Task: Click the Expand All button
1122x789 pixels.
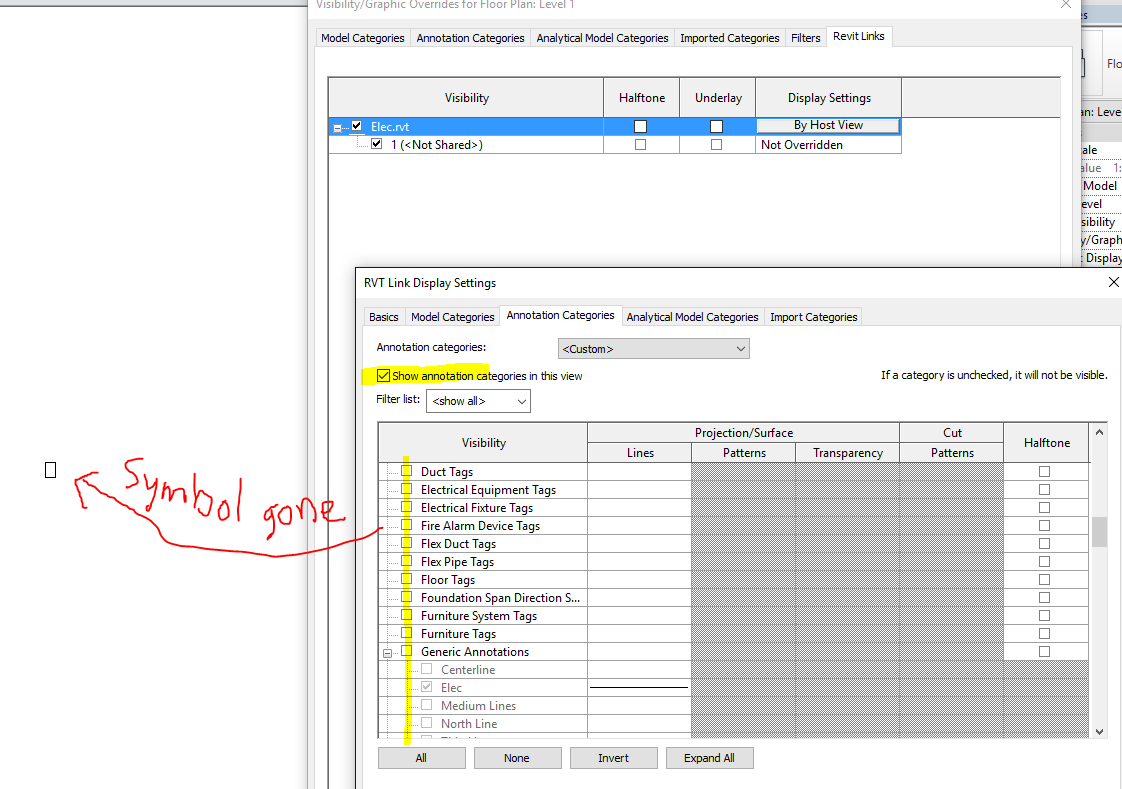Action: pos(709,757)
